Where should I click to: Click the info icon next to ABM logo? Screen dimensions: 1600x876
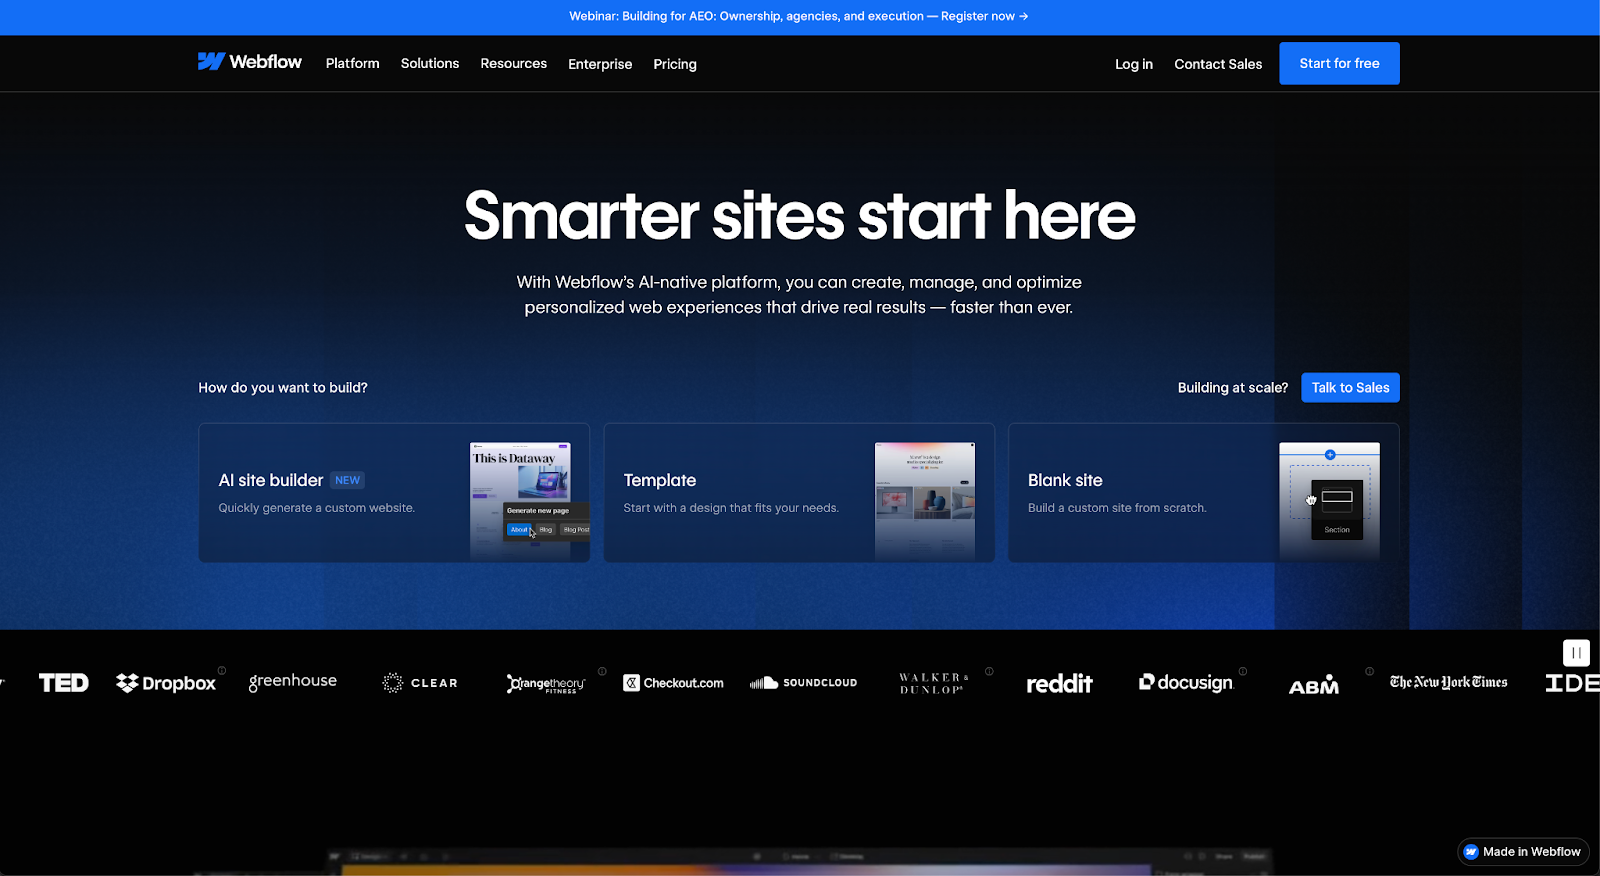[x=1369, y=671]
